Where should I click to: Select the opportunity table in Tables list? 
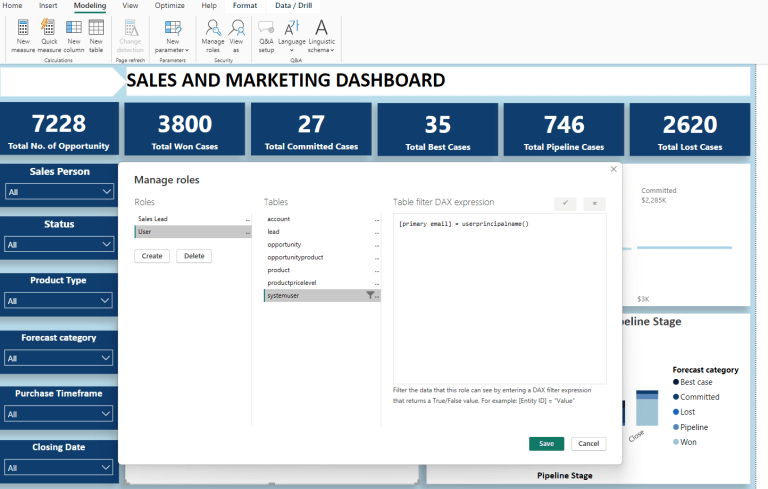click(284, 244)
